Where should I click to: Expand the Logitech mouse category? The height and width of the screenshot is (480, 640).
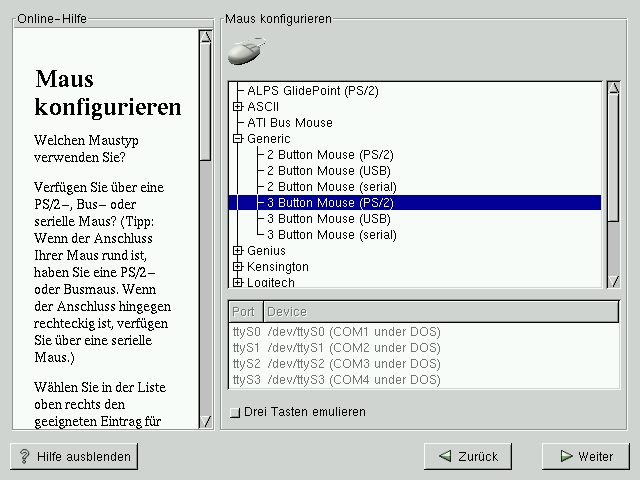coord(238,283)
